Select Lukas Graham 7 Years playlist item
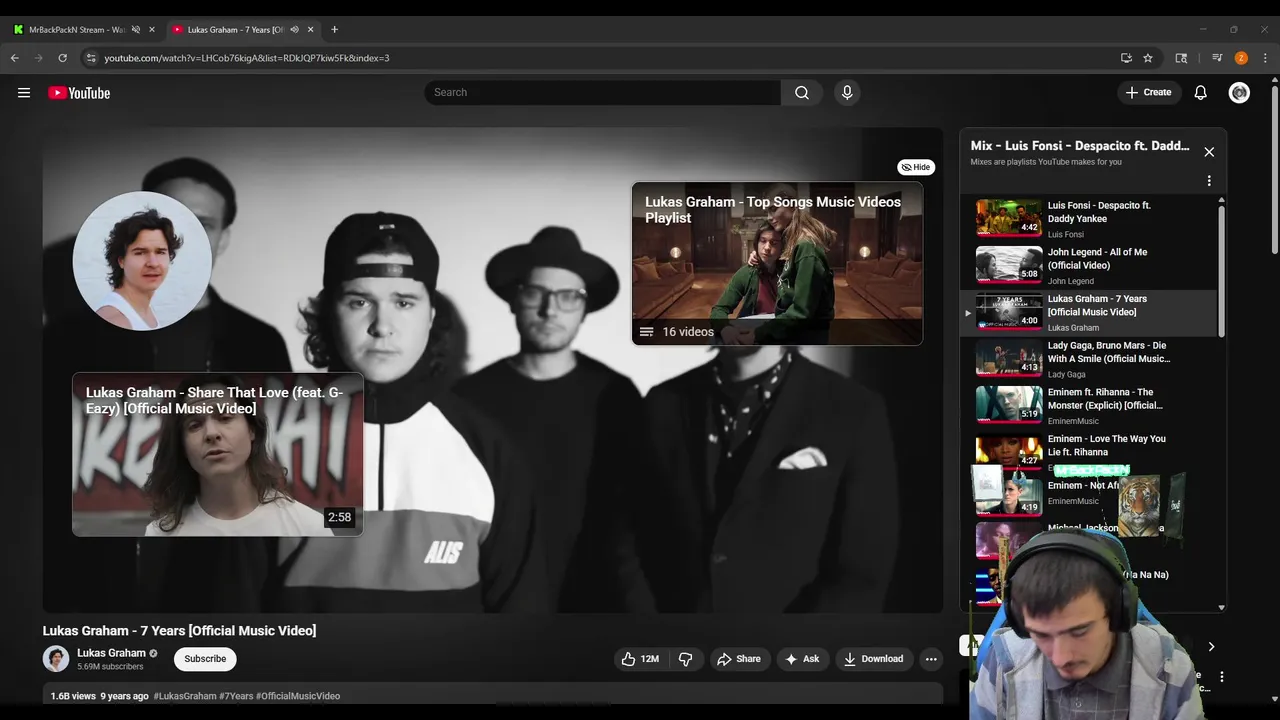1280x720 pixels. pyautogui.click(x=1090, y=312)
